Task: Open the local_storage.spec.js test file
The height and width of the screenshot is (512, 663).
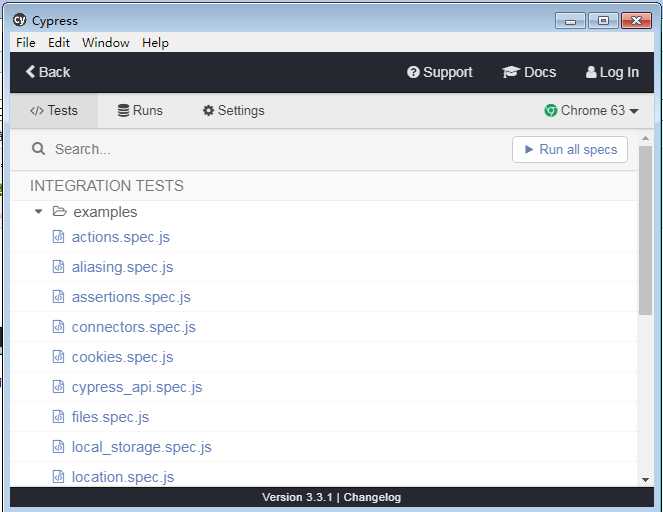Action: (x=142, y=447)
